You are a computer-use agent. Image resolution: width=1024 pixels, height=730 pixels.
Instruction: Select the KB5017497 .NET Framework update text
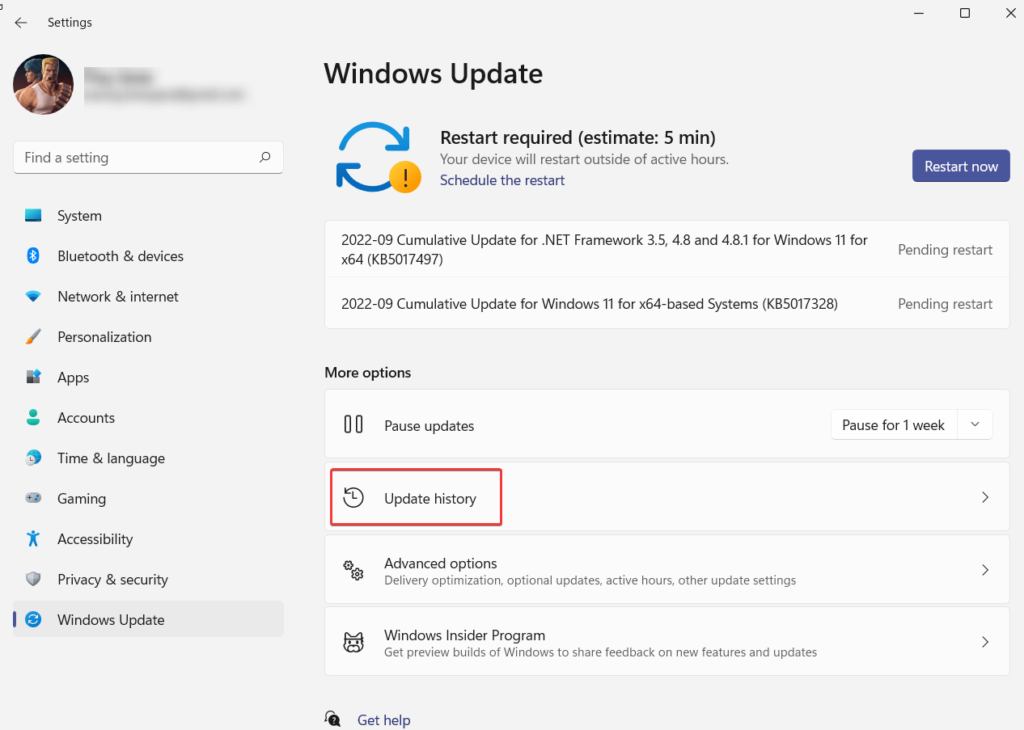tap(604, 249)
